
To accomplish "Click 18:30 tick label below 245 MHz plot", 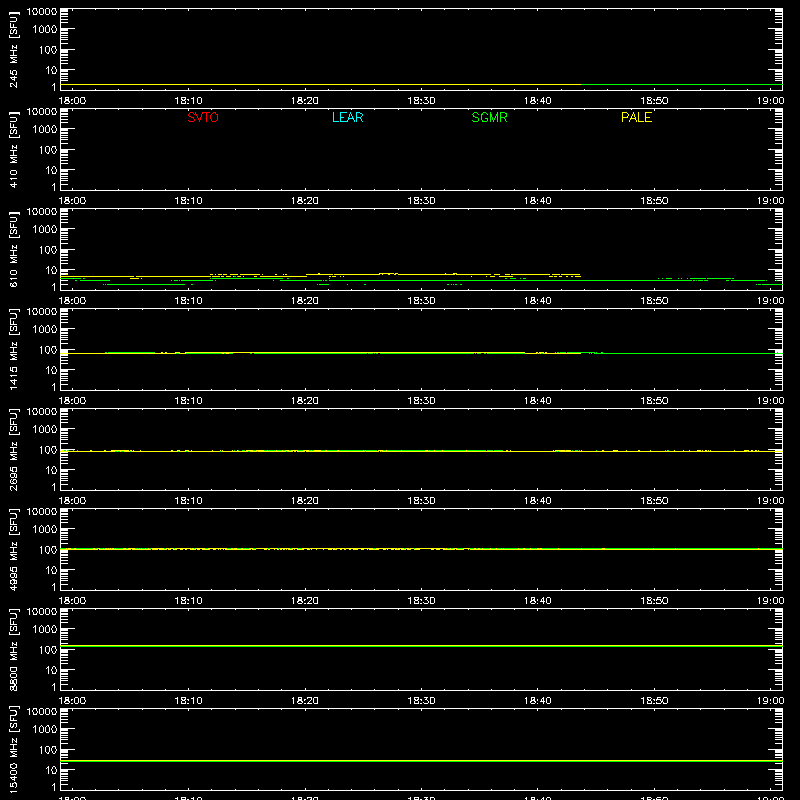I will pyautogui.click(x=421, y=101).
